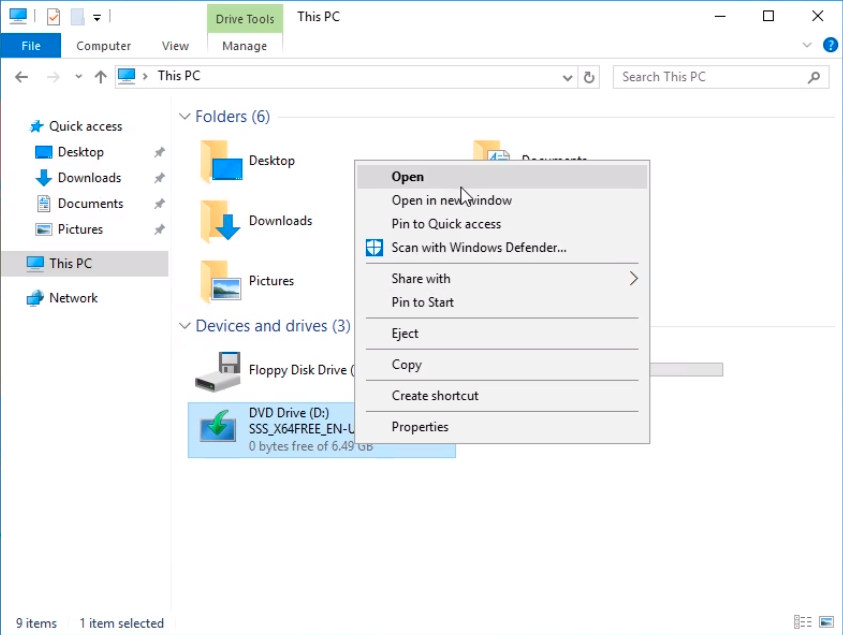Collapse the Folders (6) group chevron

(x=184, y=117)
